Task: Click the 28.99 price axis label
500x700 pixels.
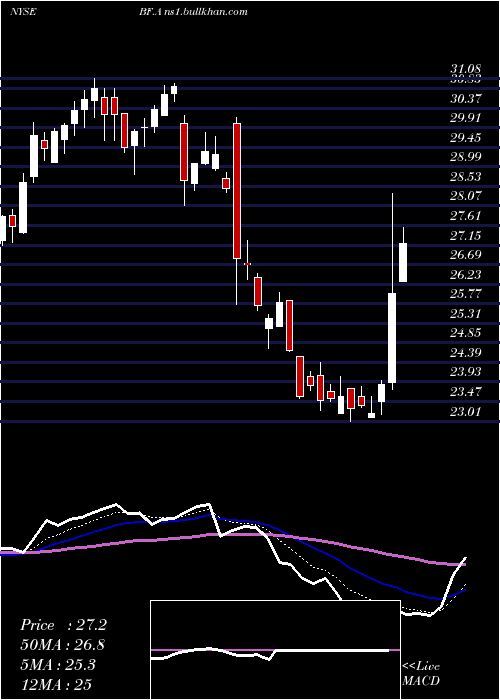Action: (x=466, y=156)
